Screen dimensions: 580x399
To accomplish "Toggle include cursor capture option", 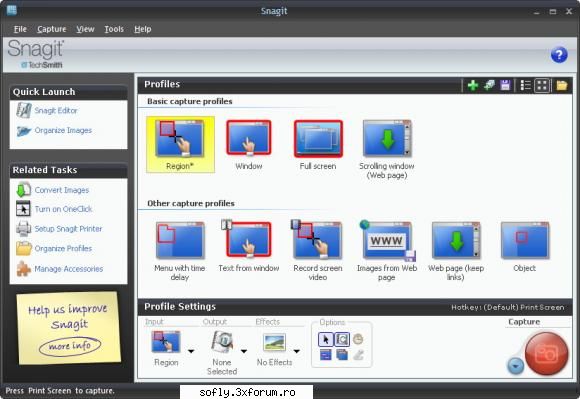I will pos(326,339).
